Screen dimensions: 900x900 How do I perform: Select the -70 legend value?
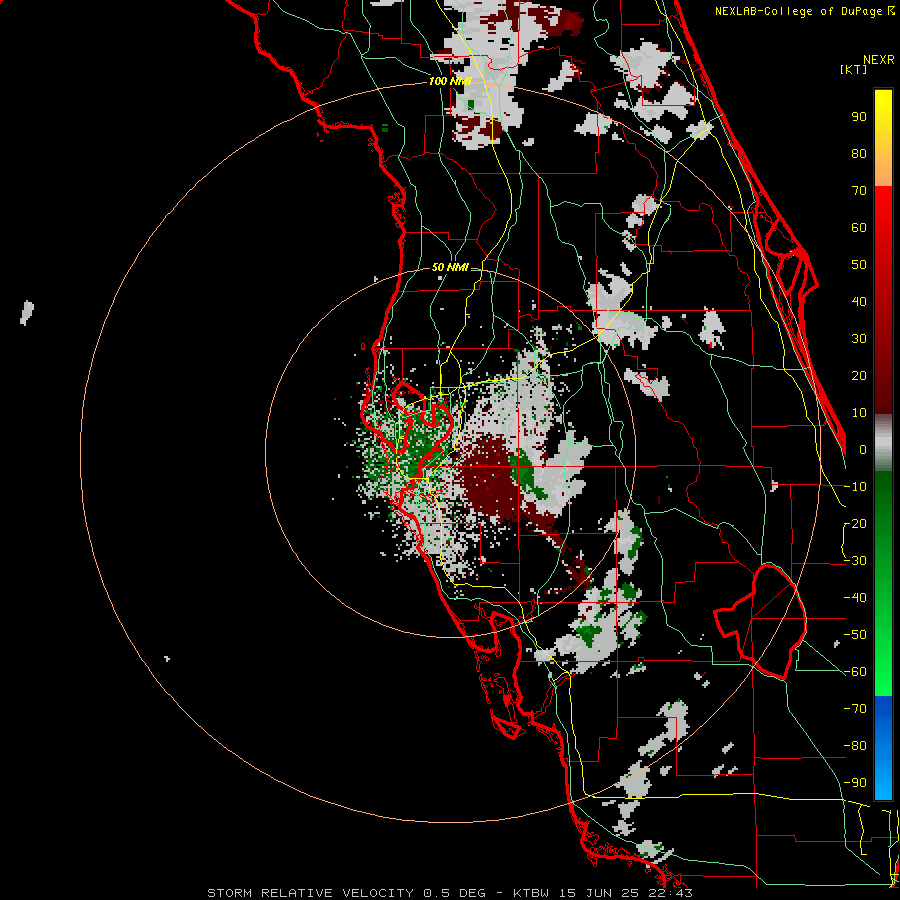point(855,709)
